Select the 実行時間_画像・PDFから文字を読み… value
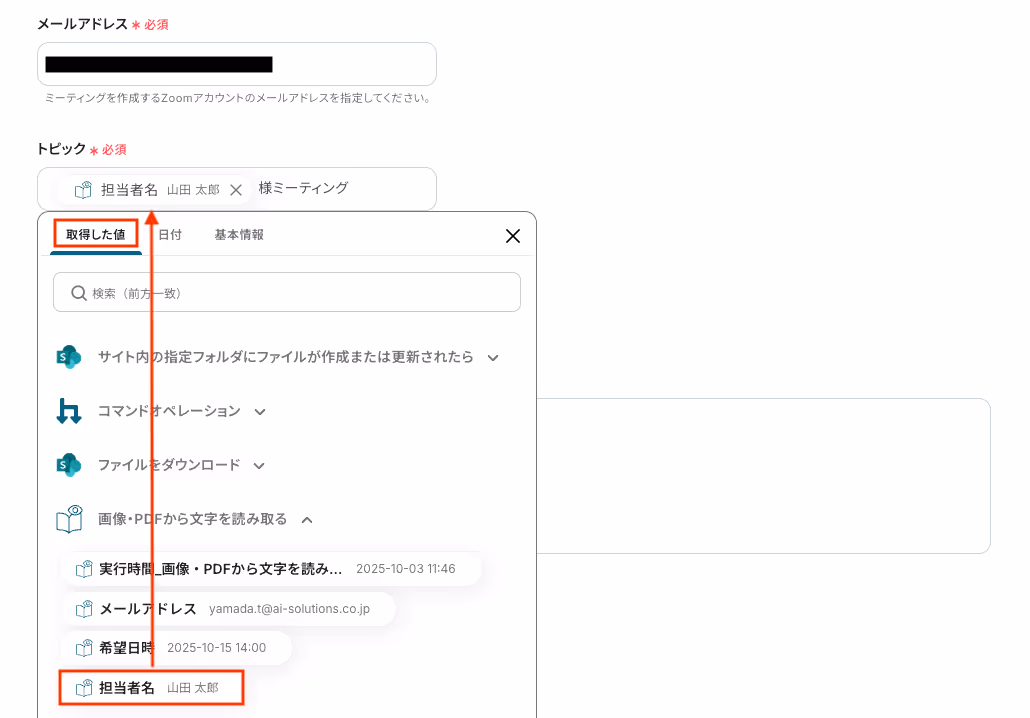The image size is (1030, 718). coord(271,569)
